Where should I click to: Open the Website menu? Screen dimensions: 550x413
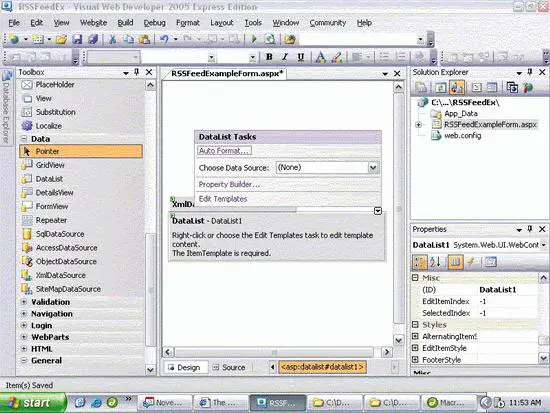coord(93,23)
